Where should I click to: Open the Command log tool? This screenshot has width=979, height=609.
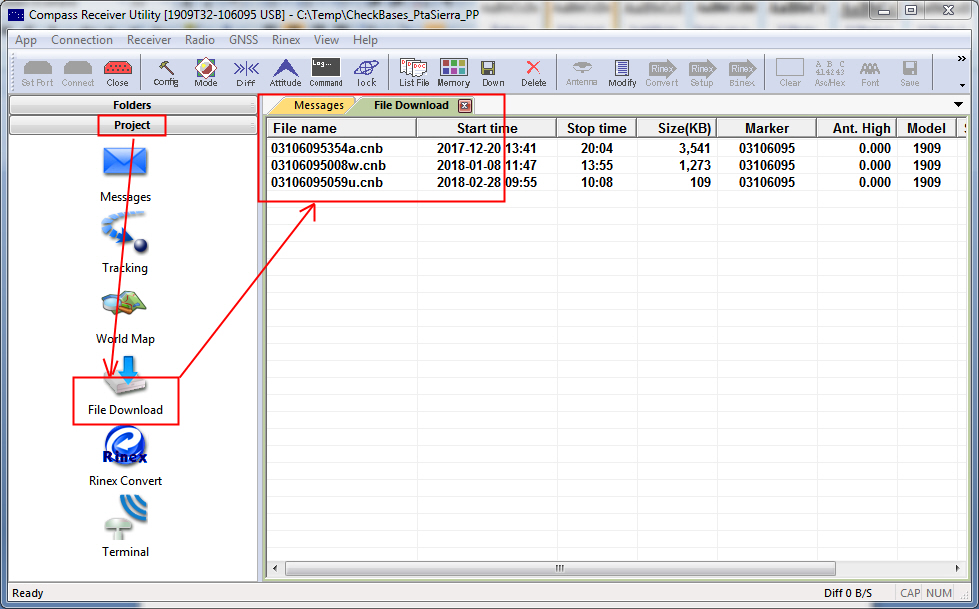tap(326, 73)
